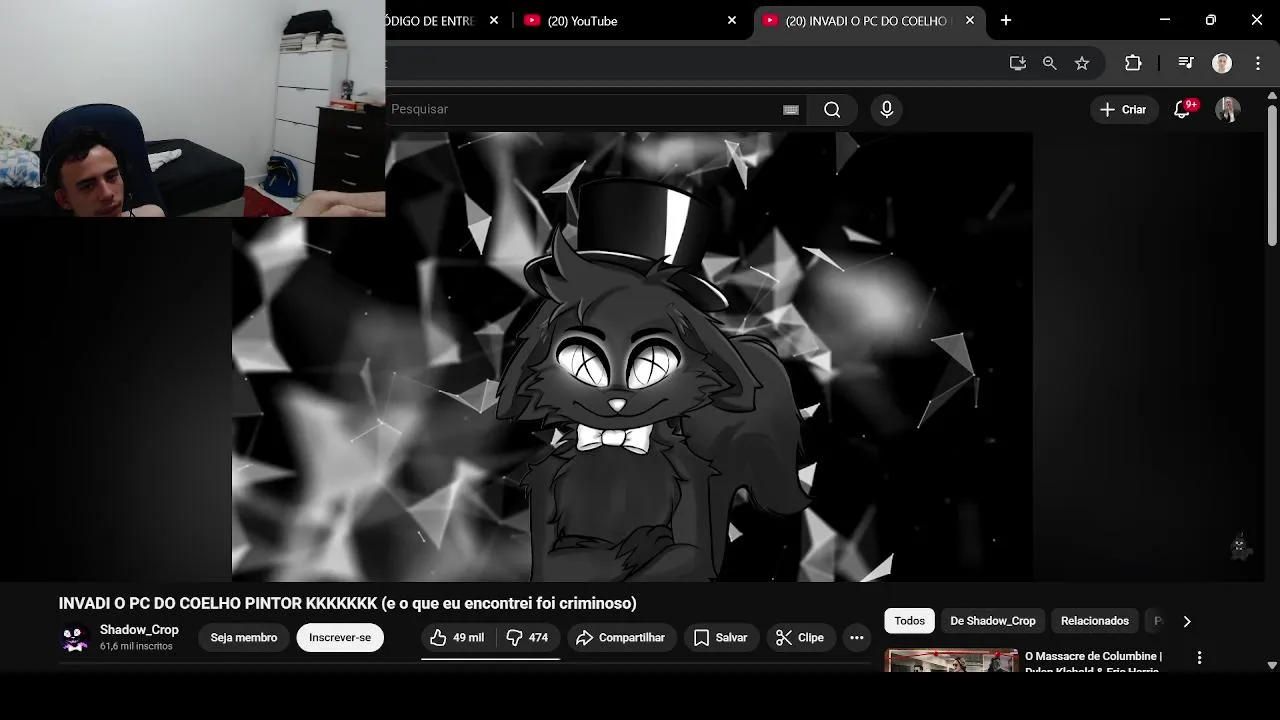Click the Criar button

[x=1124, y=110]
